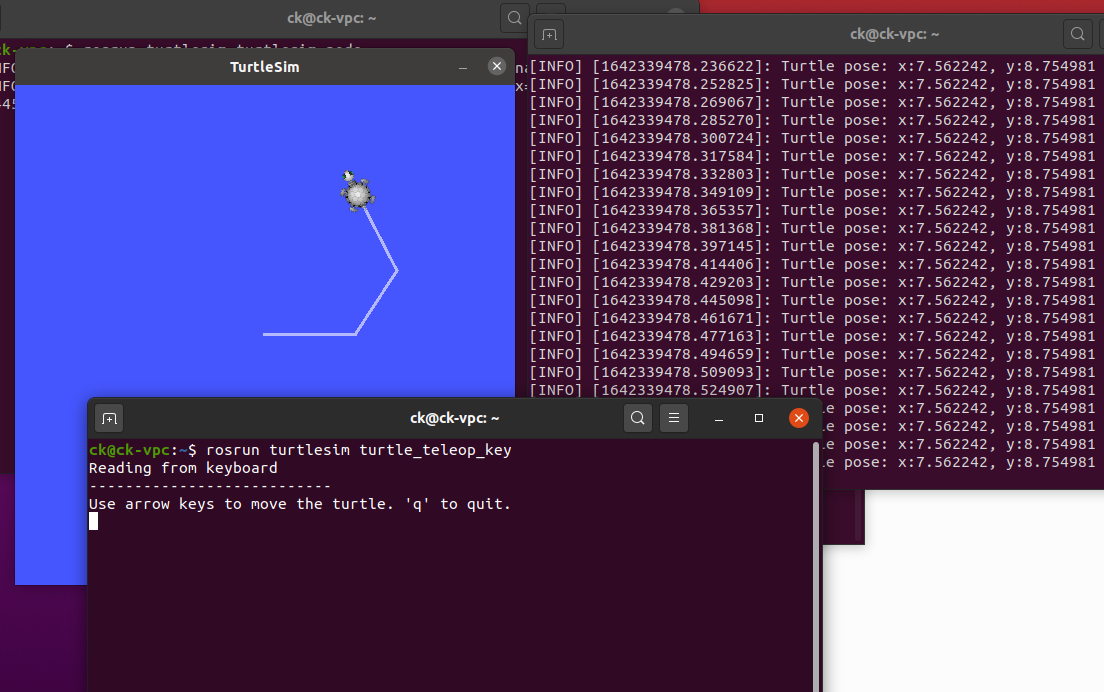The image size is (1104, 692).
Task: Click log line with timestamp 1642339478.236622
Action: tap(813, 66)
